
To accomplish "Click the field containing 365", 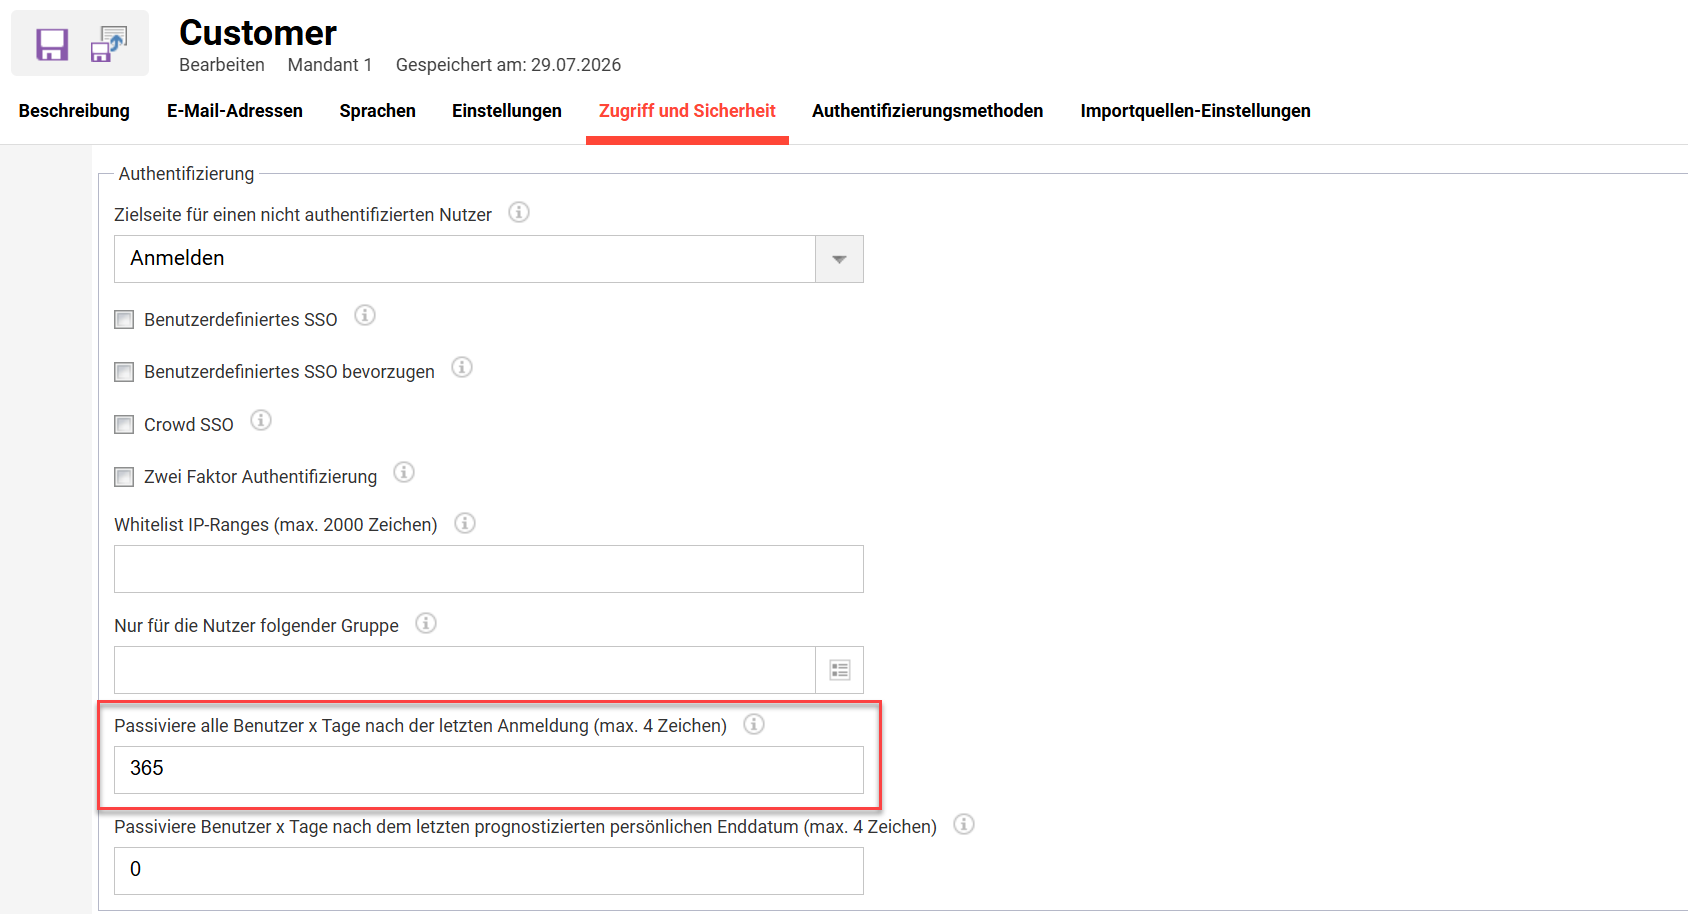I will pyautogui.click(x=489, y=770).
